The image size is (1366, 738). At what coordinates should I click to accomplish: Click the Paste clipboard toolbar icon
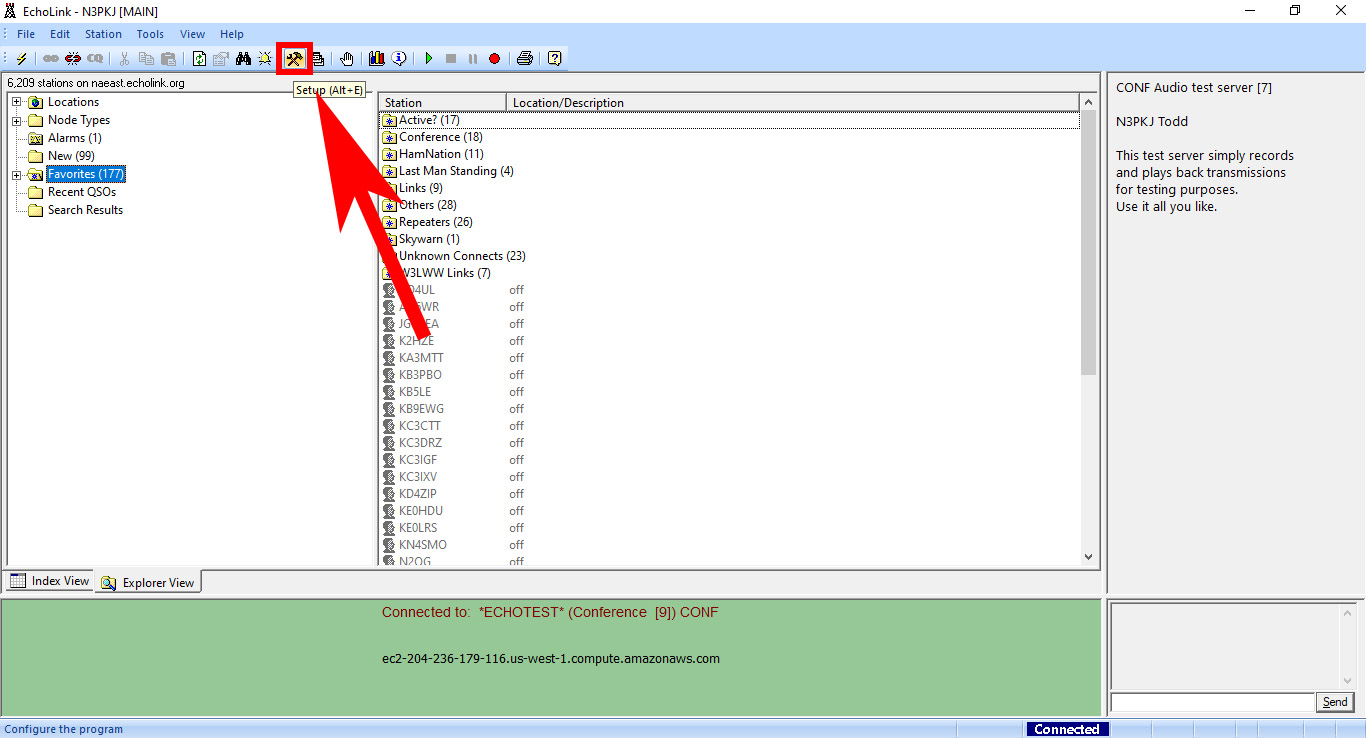point(168,59)
